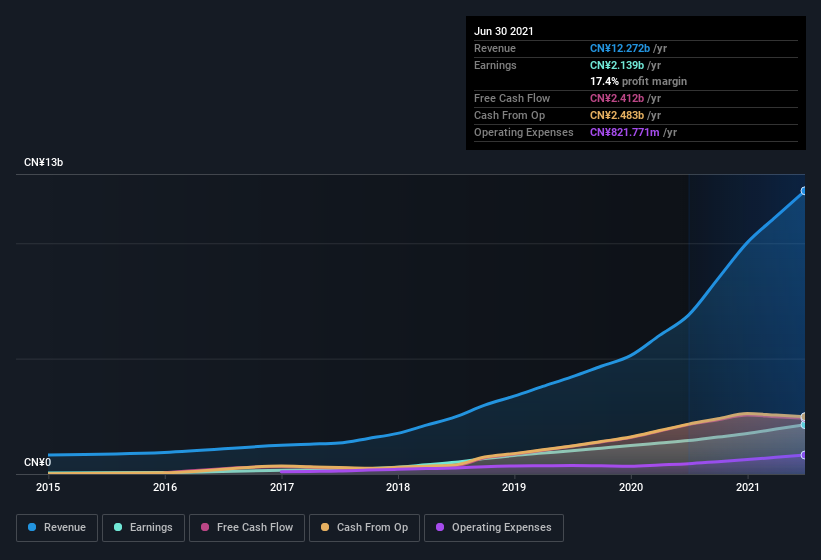821x560 pixels.
Task: Click the 2021 x-axis label
Action: pyautogui.click(x=748, y=487)
